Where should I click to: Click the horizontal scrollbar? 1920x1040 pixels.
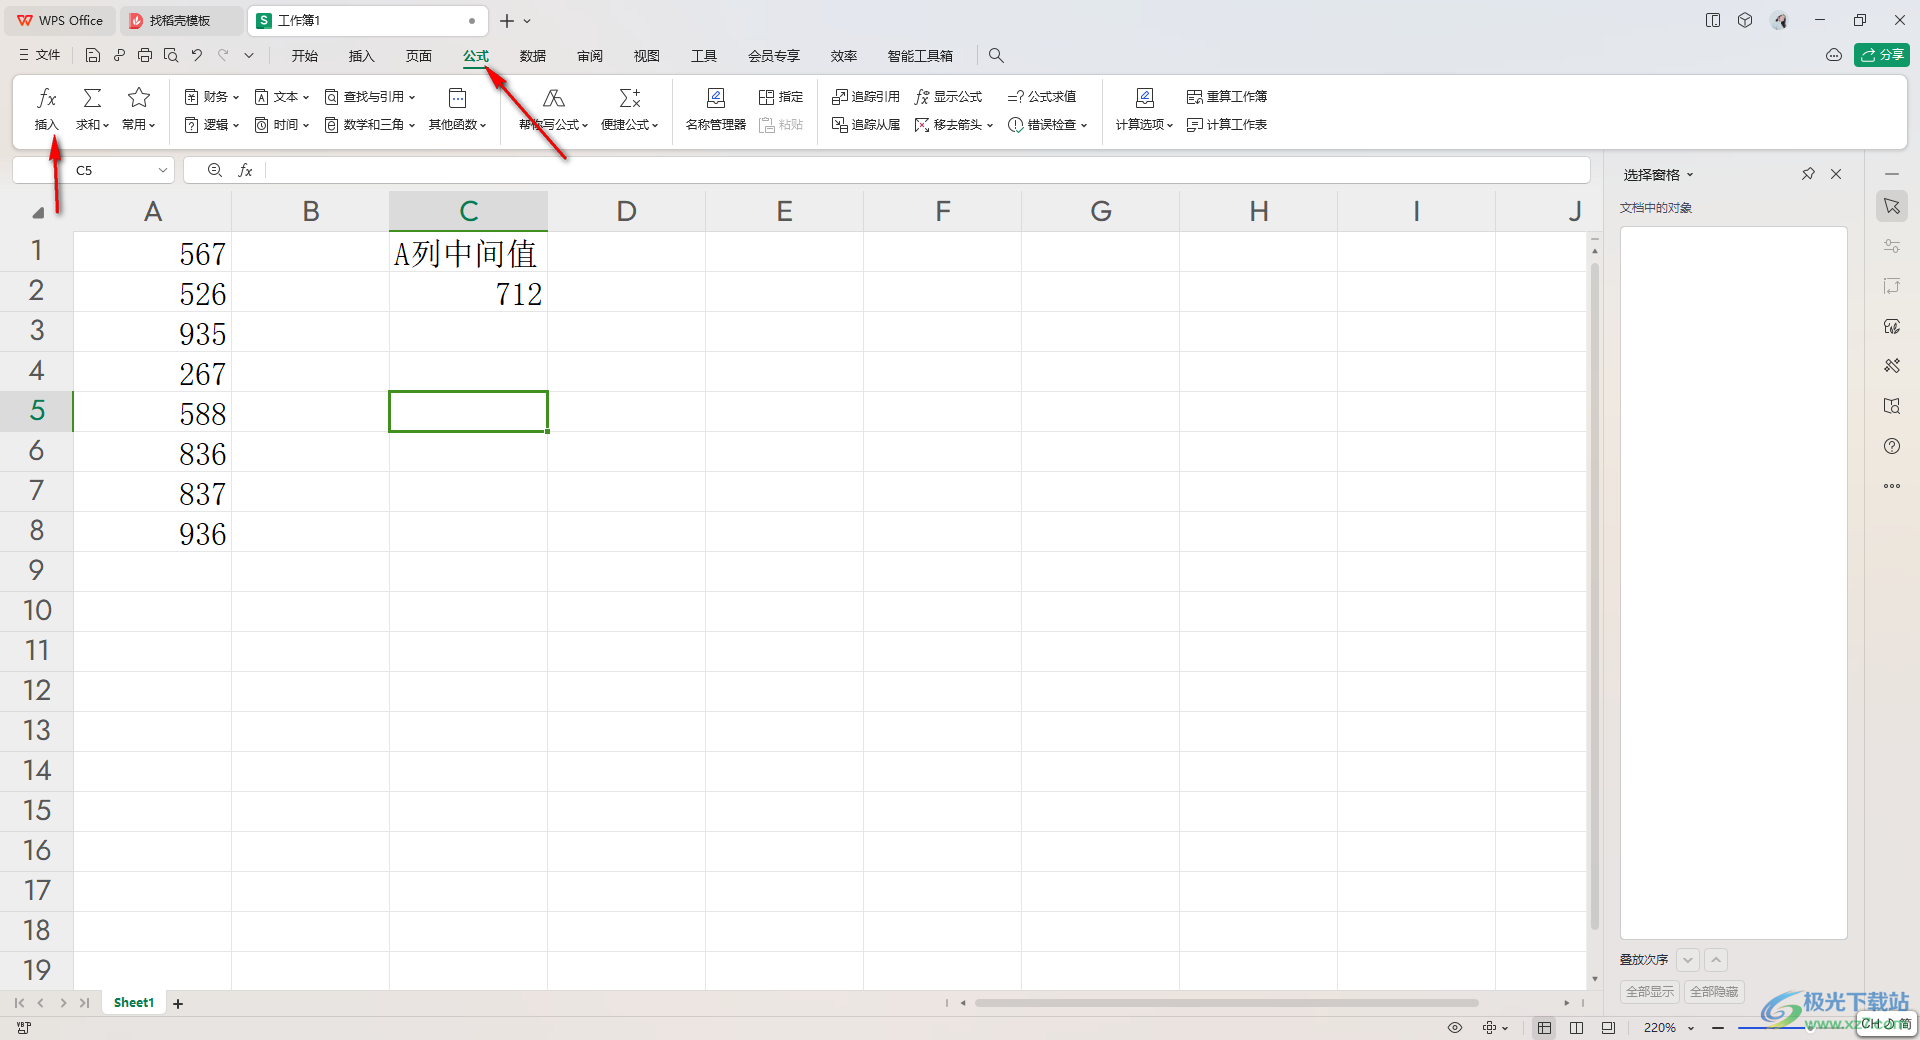point(1226,1003)
